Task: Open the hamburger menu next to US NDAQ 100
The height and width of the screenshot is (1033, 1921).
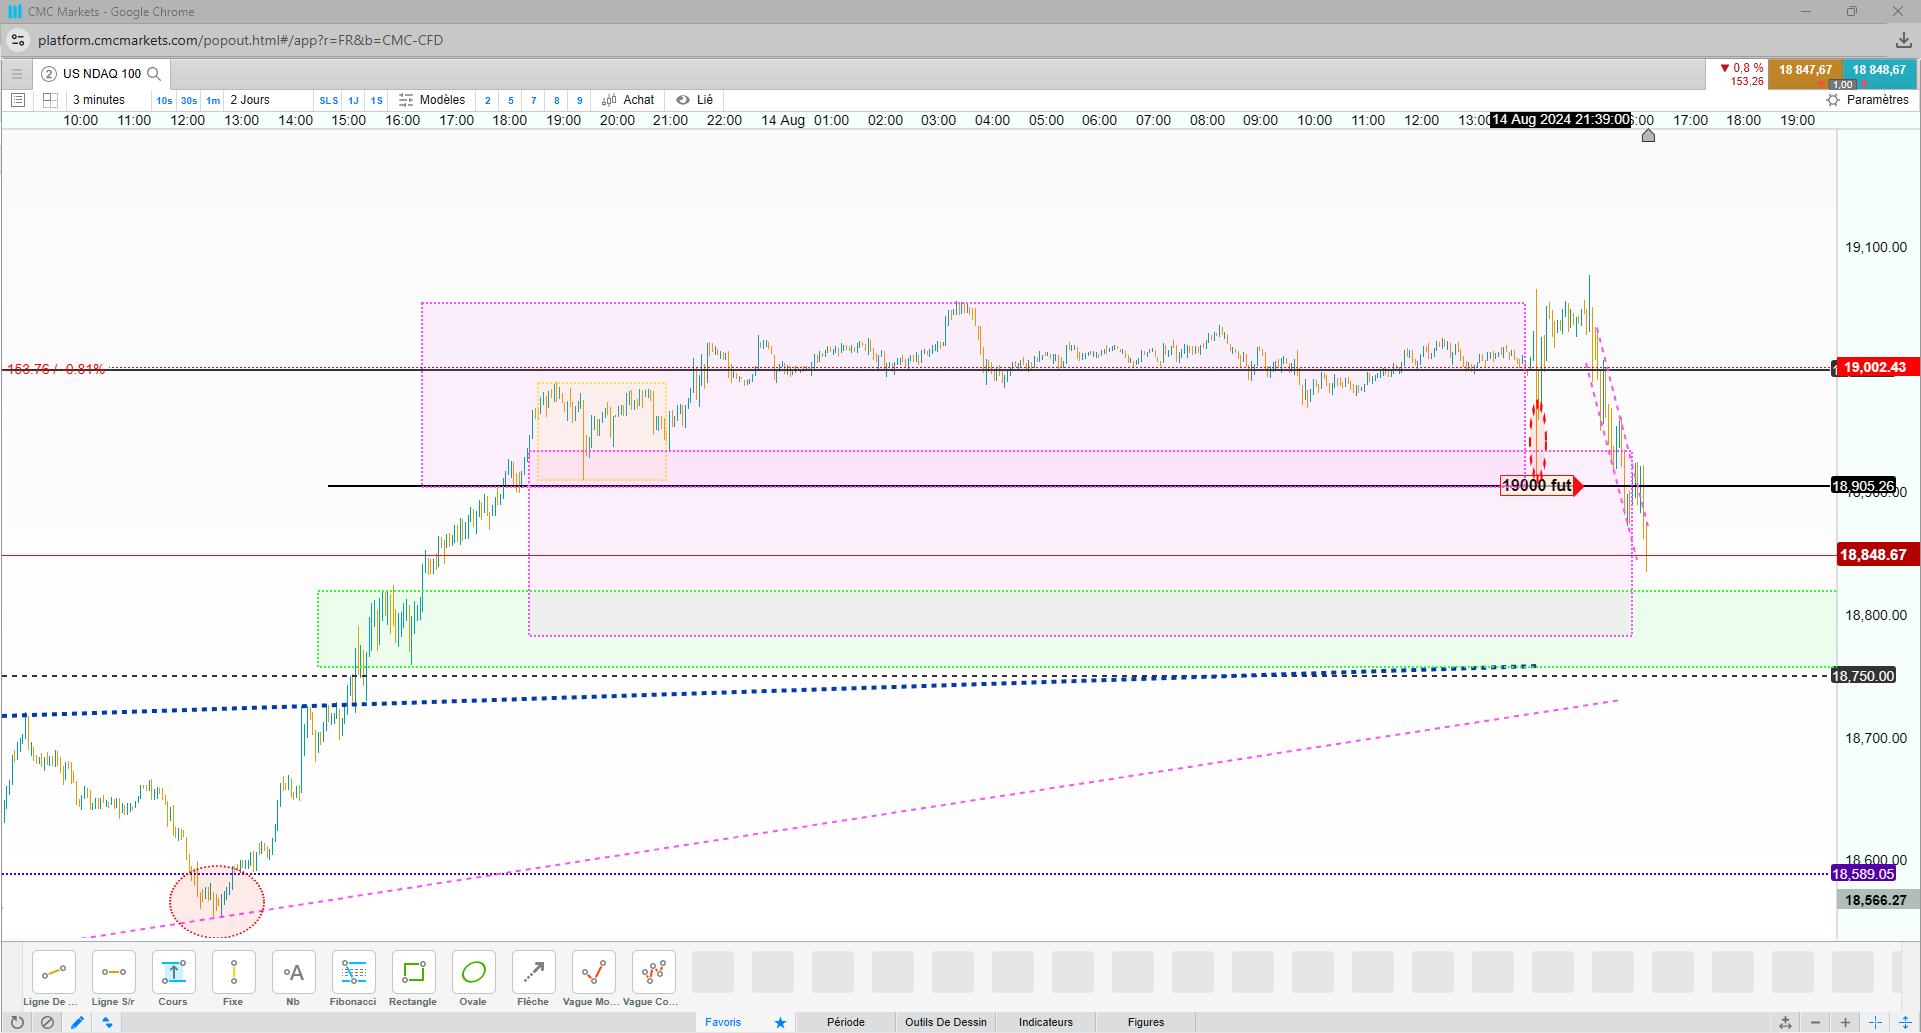Action: (x=16, y=73)
